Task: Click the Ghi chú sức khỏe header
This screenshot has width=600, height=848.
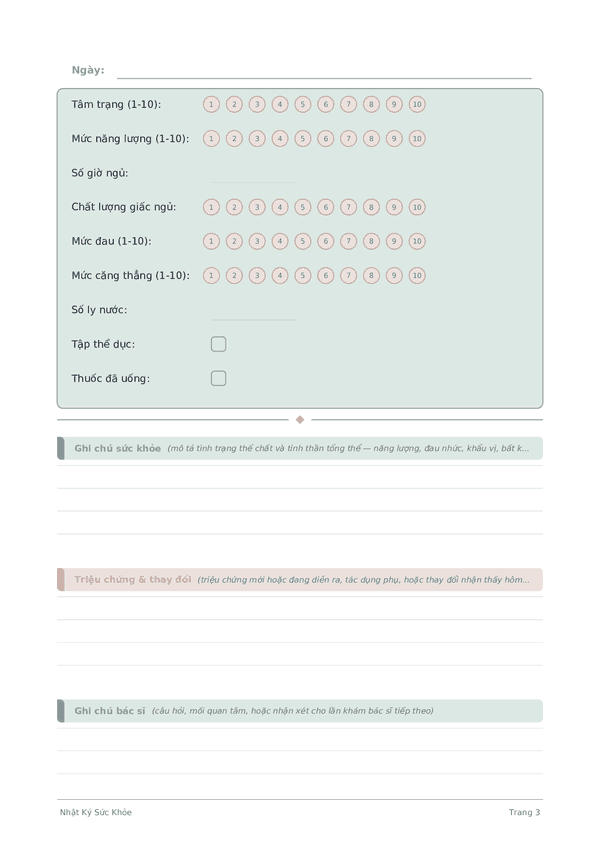Action: click(x=300, y=448)
